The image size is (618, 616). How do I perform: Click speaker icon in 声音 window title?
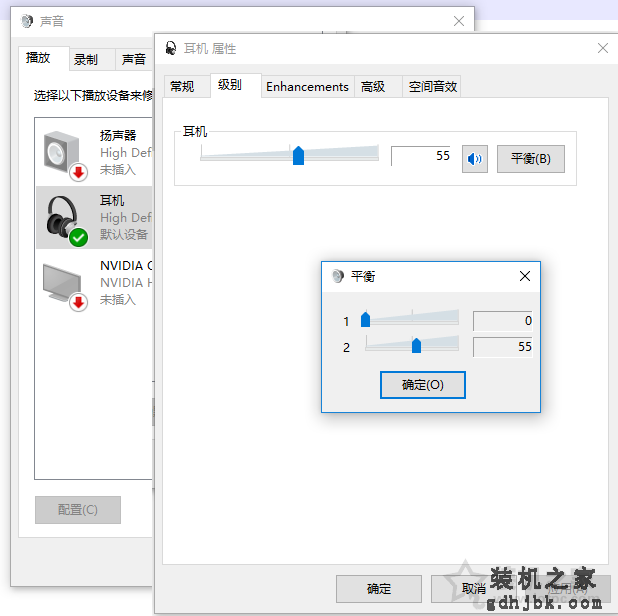[x=27, y=21]
